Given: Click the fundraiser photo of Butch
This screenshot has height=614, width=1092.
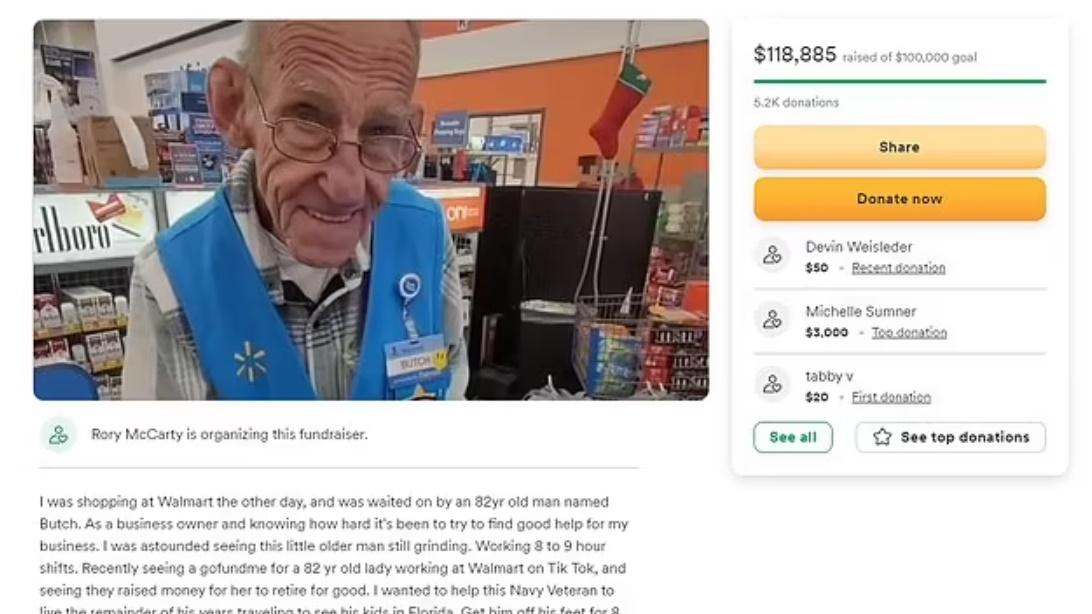Looking at the screenshot, I should [x=371, y=210].
